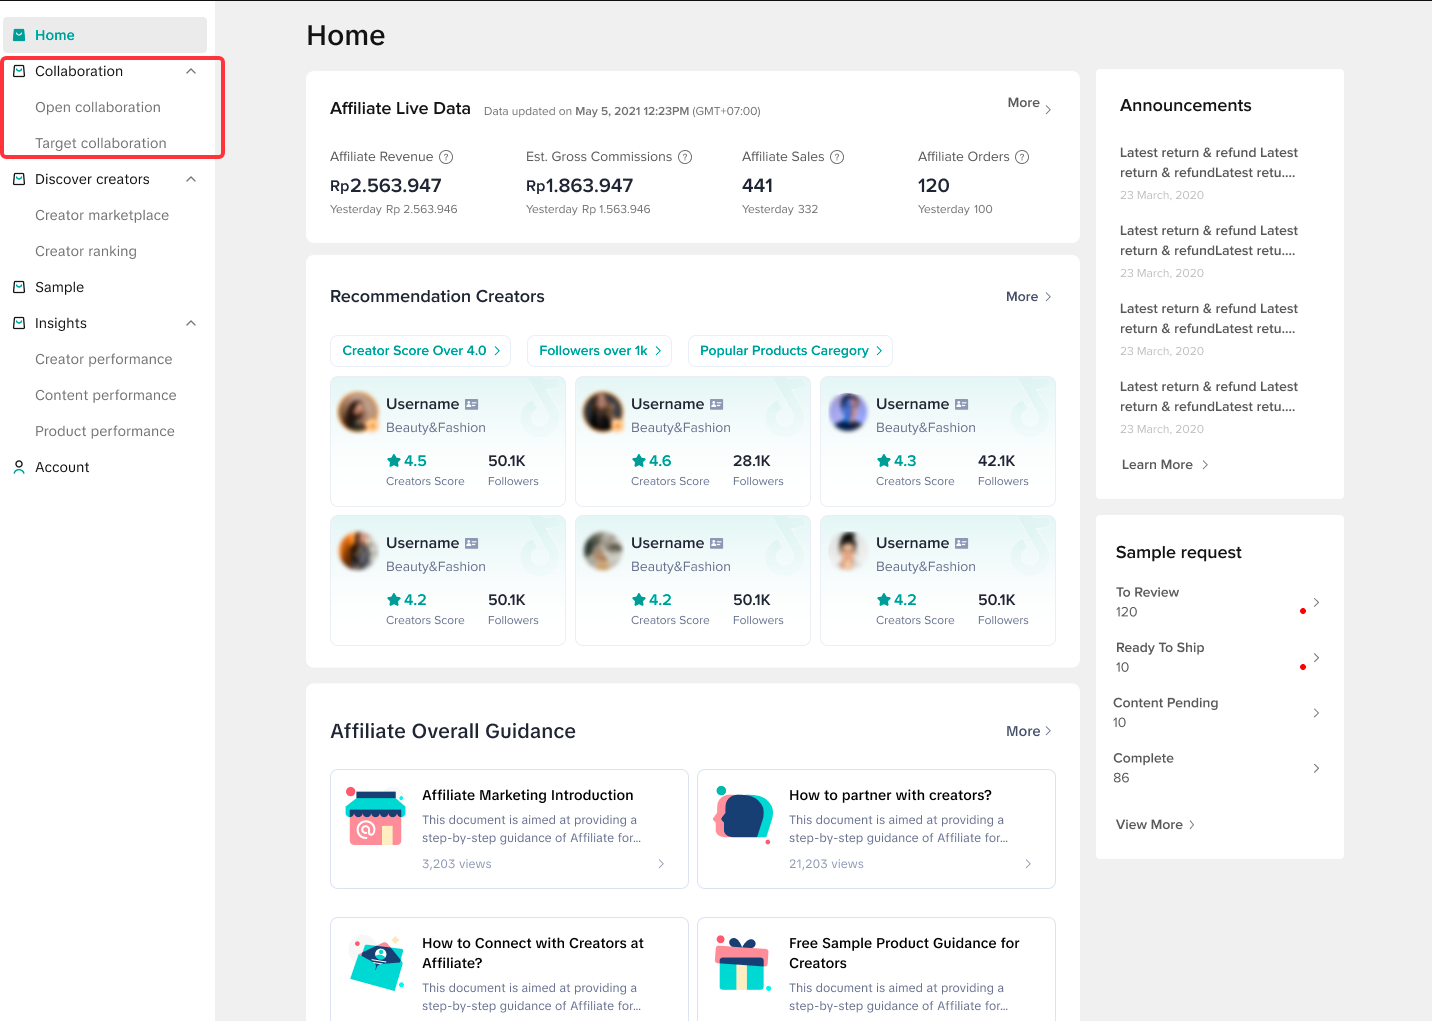1432x1021 pixels.
Task: Click Affiliate Orders help question icon
Action: (x=1022, y=157)
